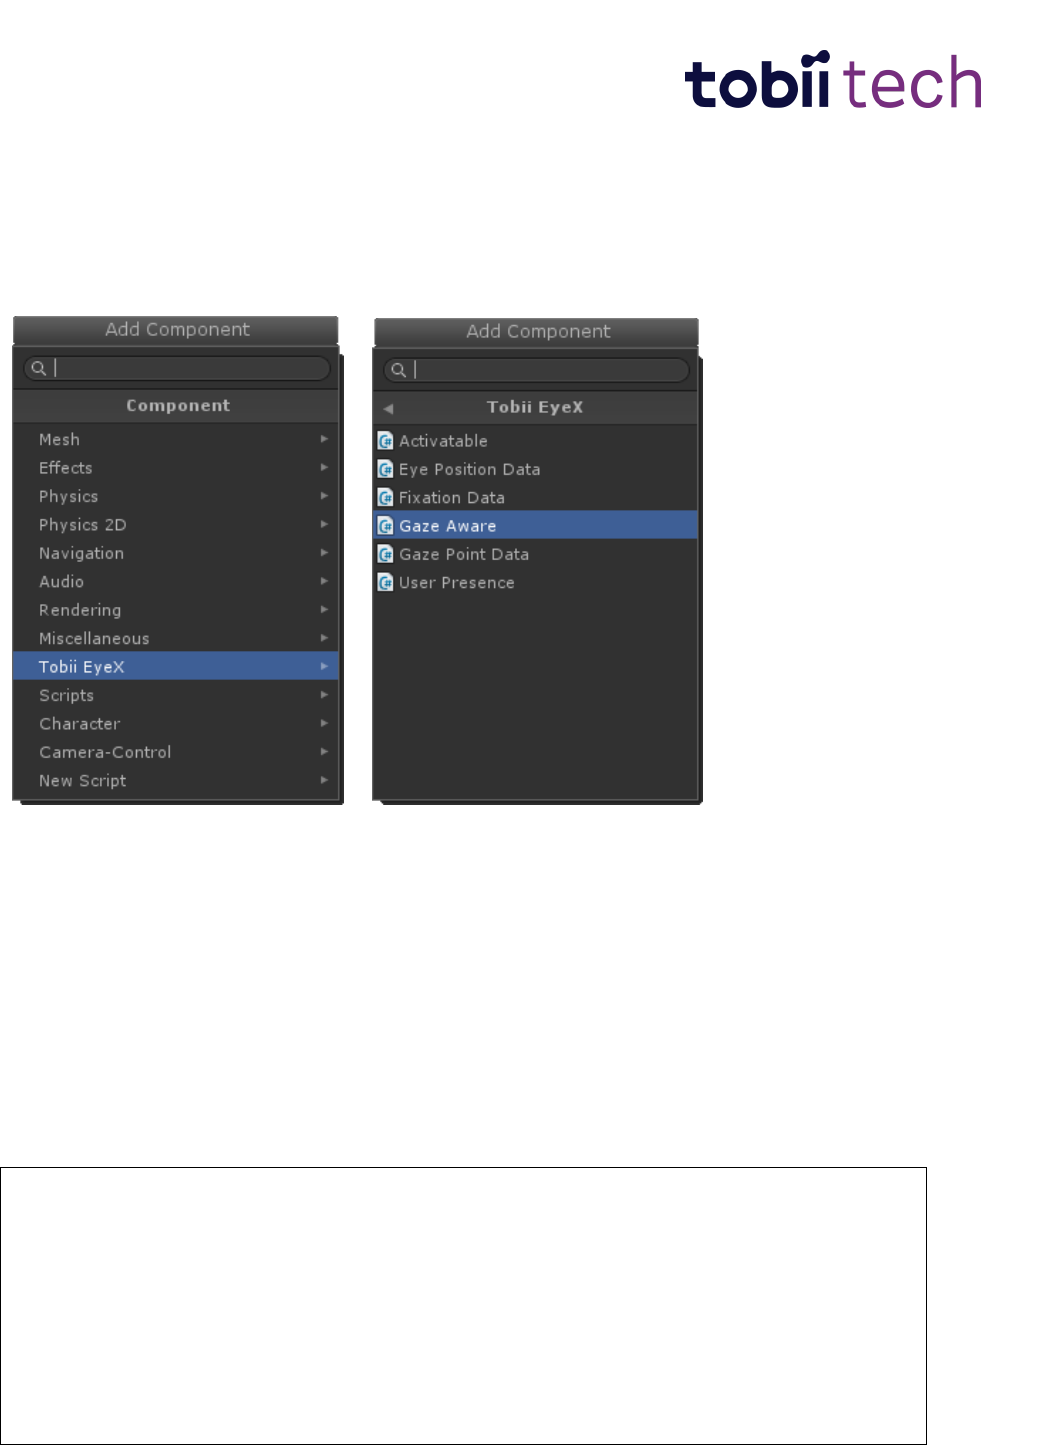
Task: Open the Camera-Control component category
Action: tap(176, 752)
